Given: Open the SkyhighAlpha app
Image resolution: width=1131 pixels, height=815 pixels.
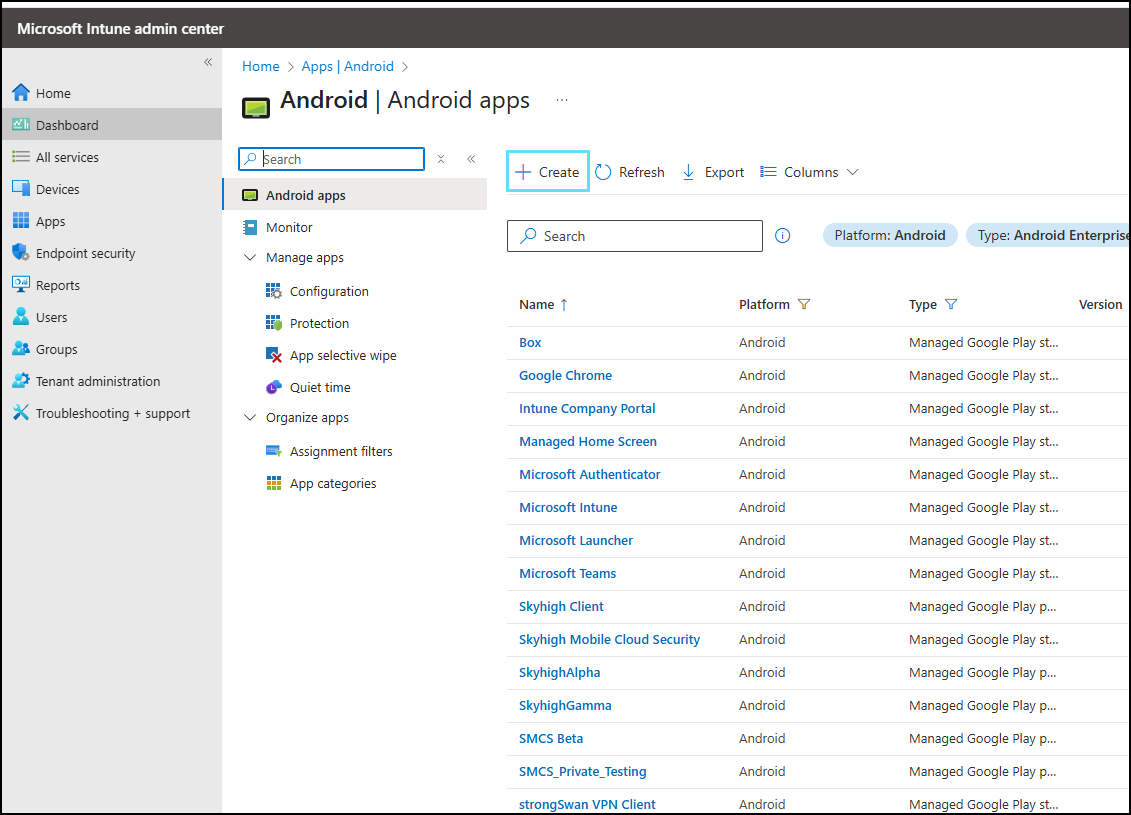Looking at the screenshot, I should [x=560, y=673].
